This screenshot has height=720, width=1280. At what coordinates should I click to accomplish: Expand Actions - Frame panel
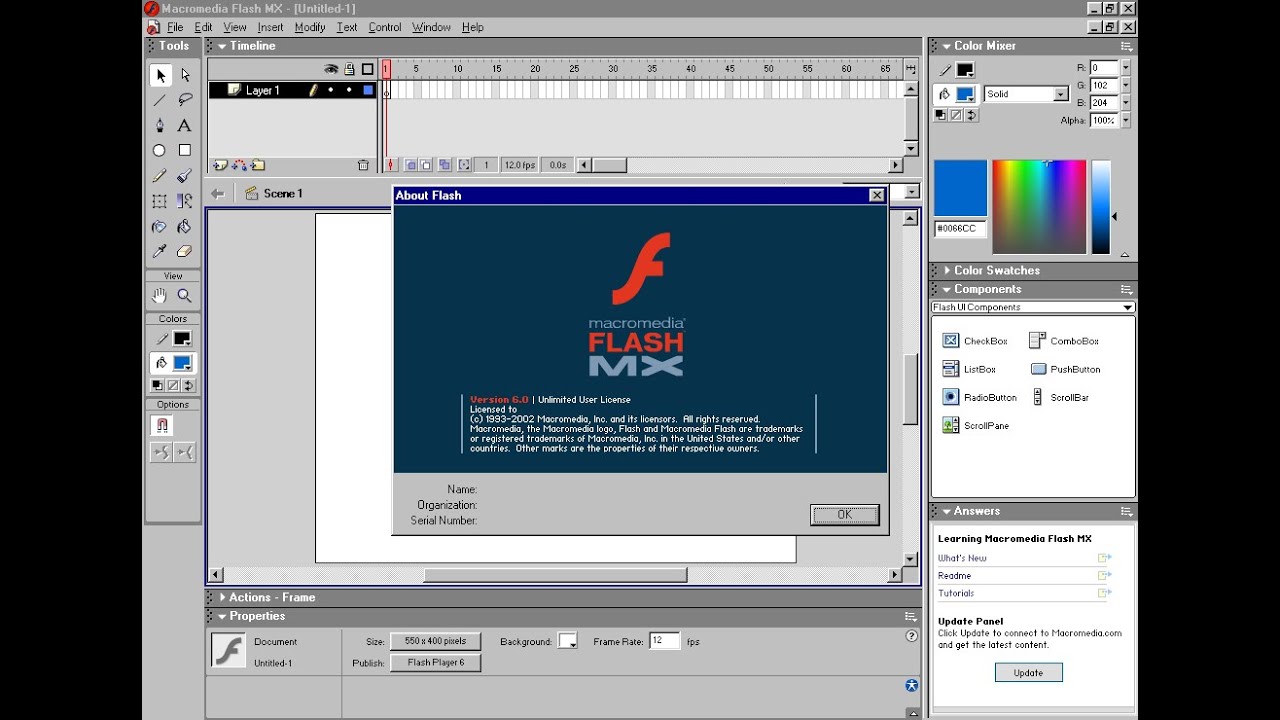[x=222, y=597]
